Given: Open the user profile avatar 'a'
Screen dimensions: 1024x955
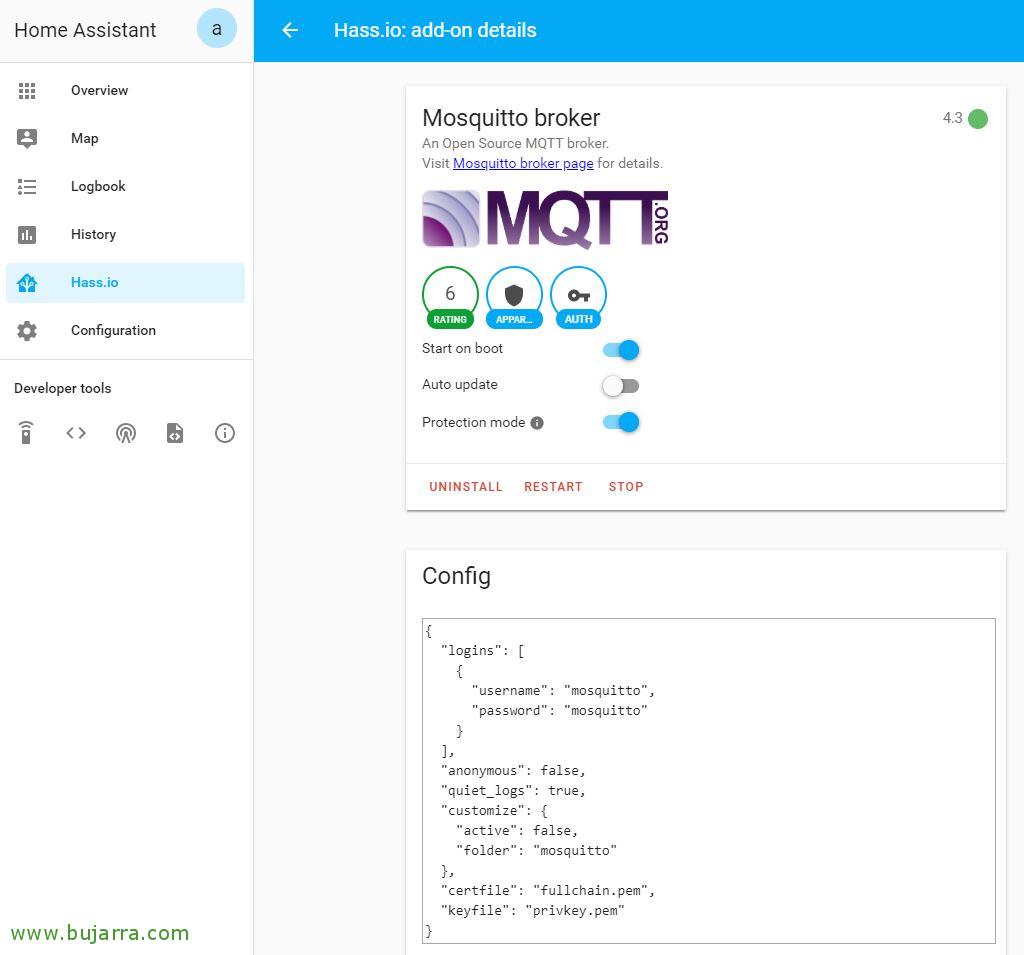Looking at the screenshot, I should pyautogui.click(x=217, y=29).
